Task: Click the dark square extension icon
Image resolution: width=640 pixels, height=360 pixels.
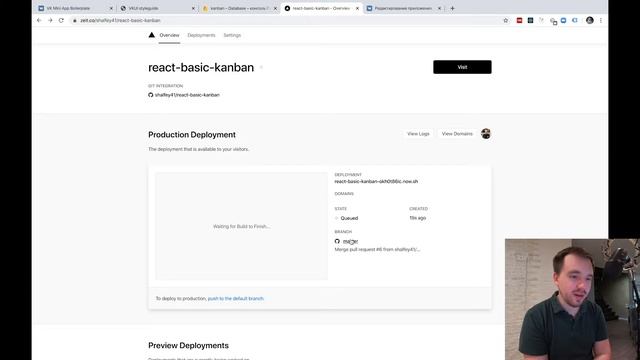Action: click(x=530, y=20)
